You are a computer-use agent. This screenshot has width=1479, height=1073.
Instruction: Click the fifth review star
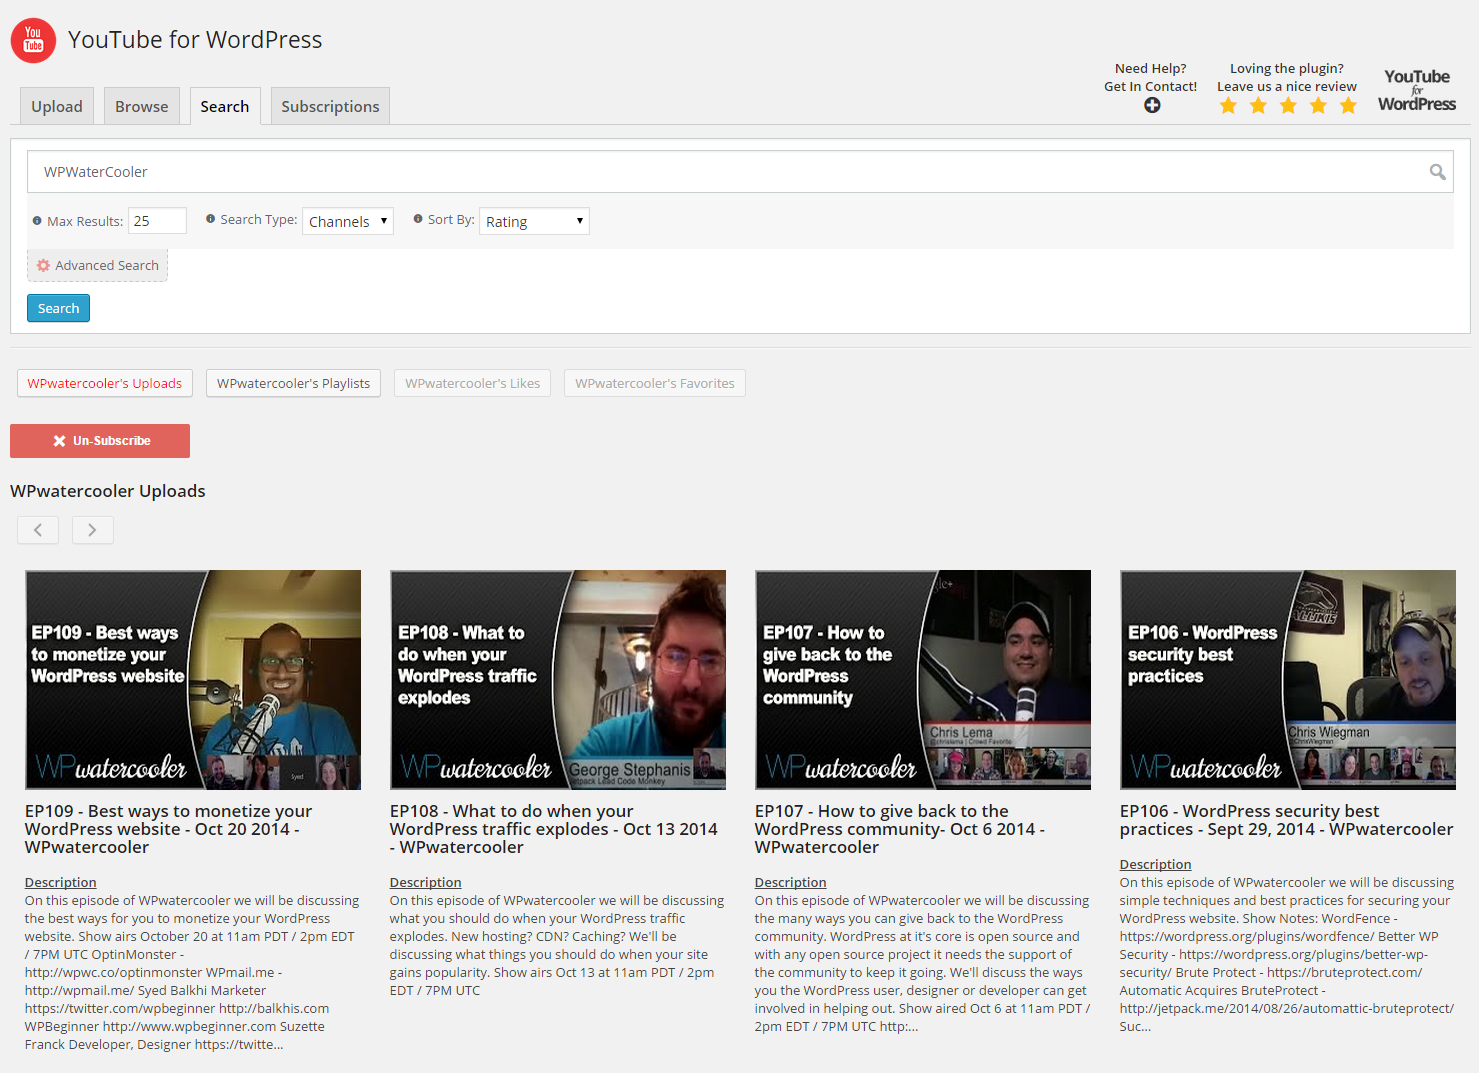(1348, 106)
